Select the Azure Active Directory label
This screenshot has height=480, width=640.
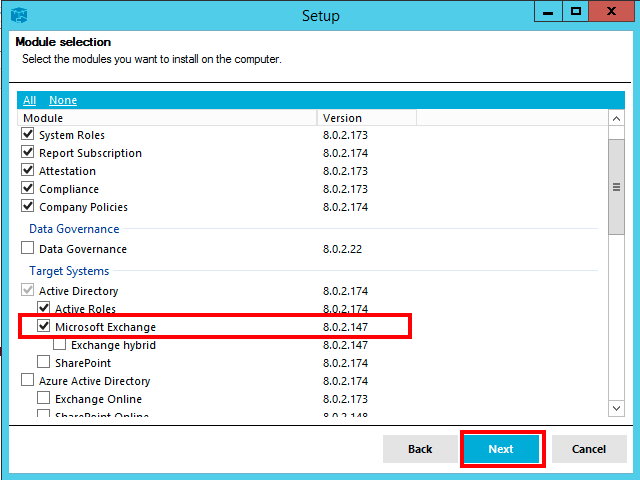[95, 381]
